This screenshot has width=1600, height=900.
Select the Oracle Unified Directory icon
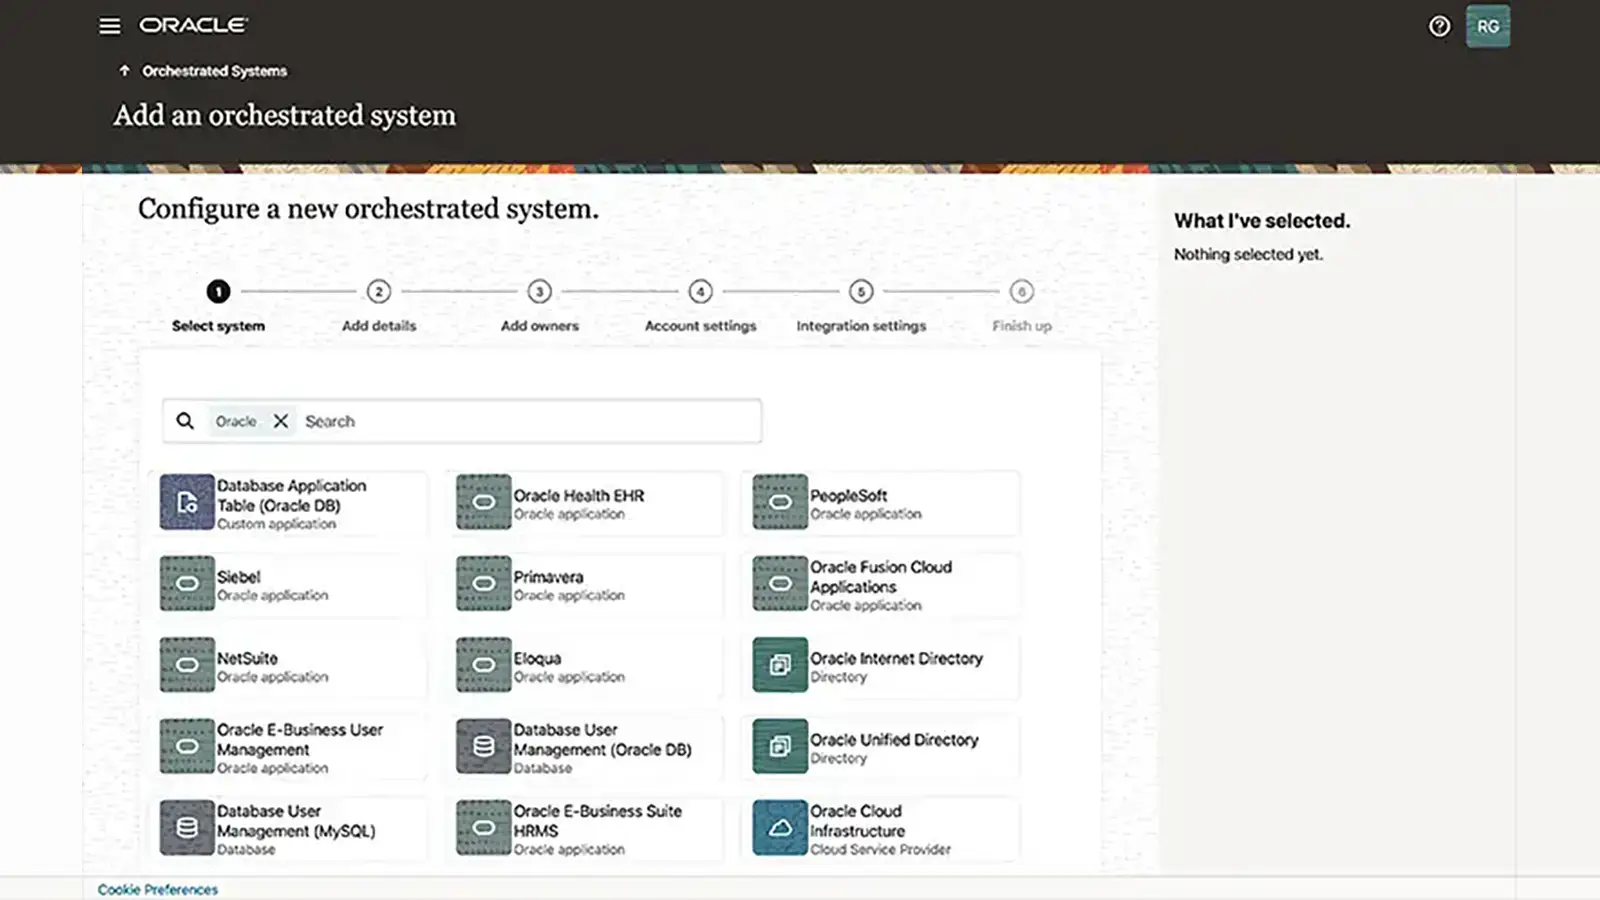[780, 746]
